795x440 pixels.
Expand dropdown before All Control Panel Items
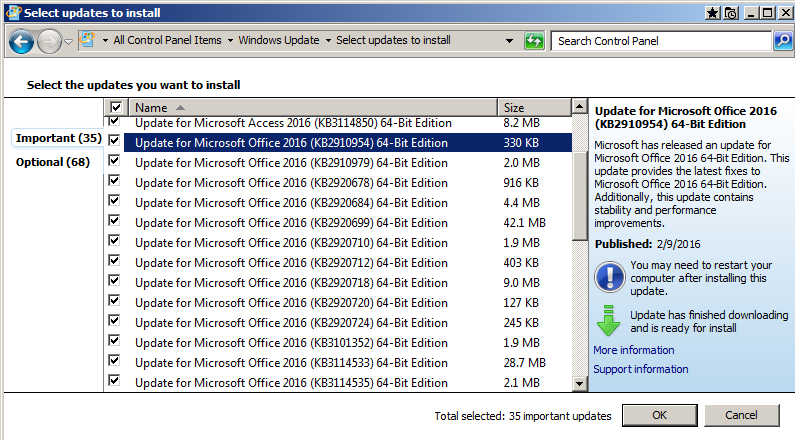[x=105, y=41]
